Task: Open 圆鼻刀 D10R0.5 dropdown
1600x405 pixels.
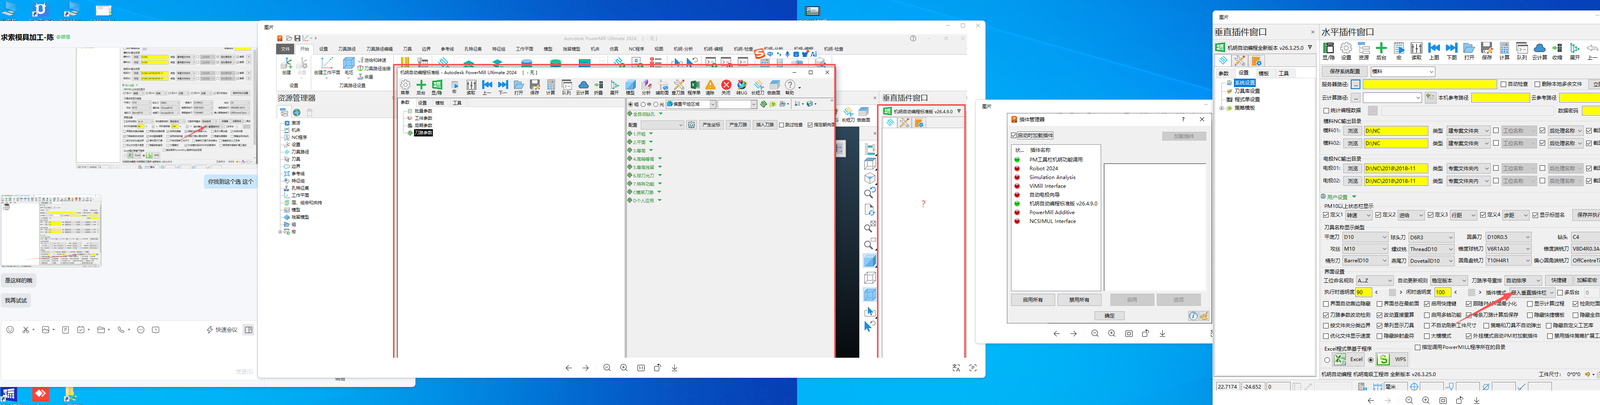Action: tap(1508, 237)
